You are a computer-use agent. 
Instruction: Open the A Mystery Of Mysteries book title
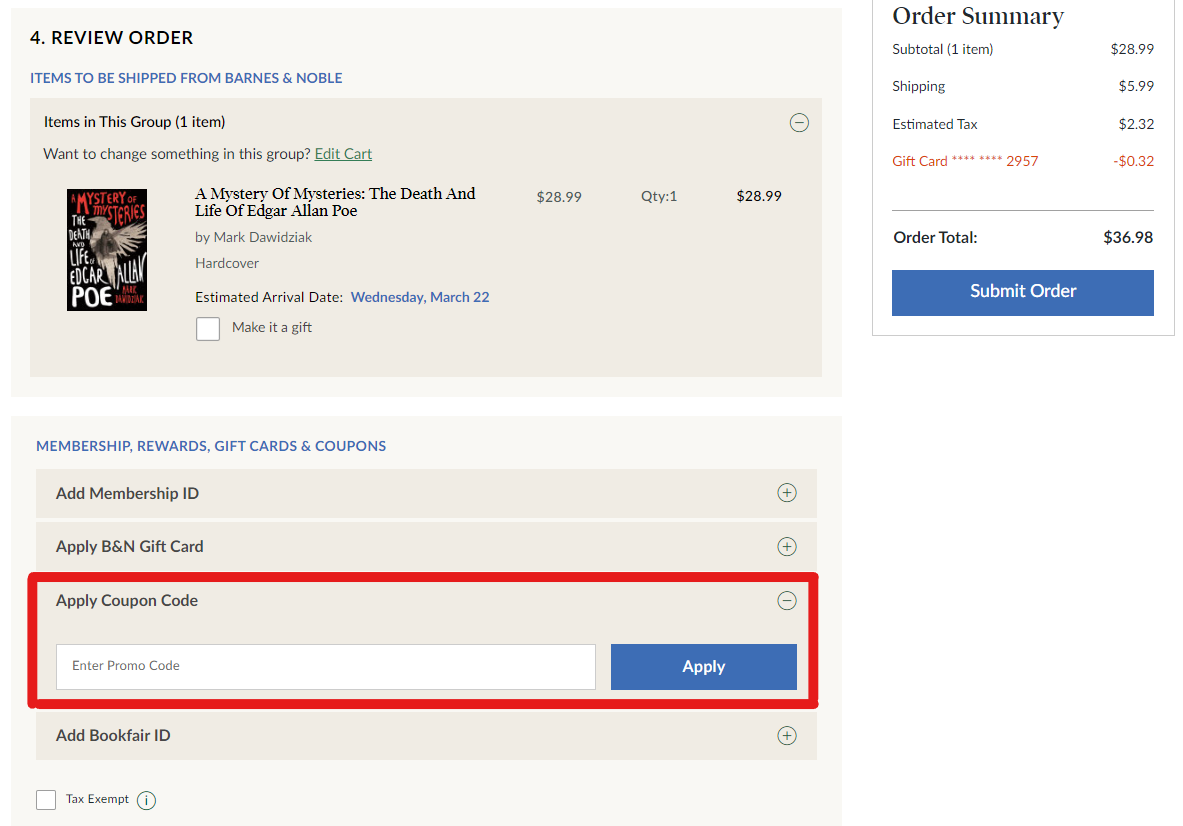(335, 202)
